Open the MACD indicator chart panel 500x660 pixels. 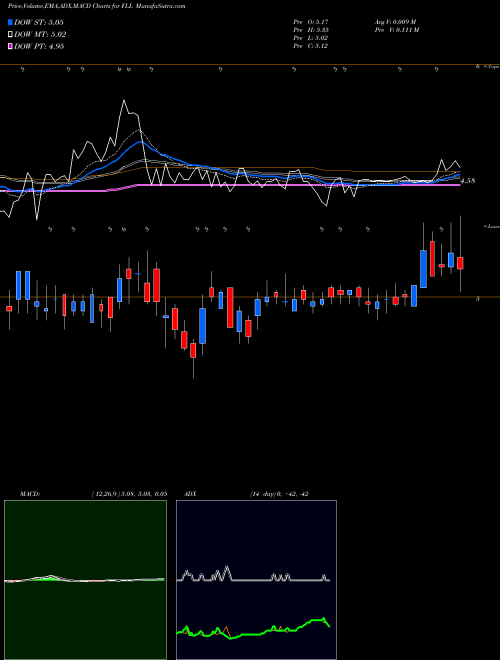coord(85,580)
